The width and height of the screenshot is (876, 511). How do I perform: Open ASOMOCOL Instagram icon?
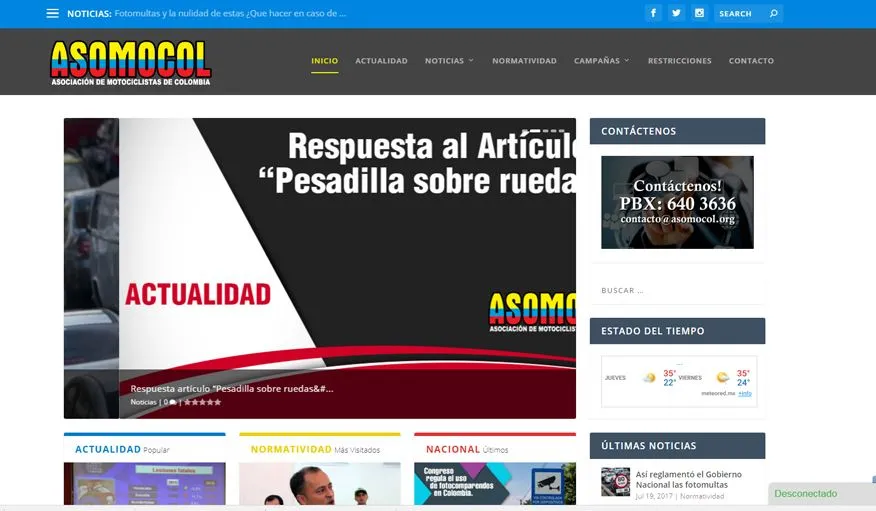click(699, 13)
